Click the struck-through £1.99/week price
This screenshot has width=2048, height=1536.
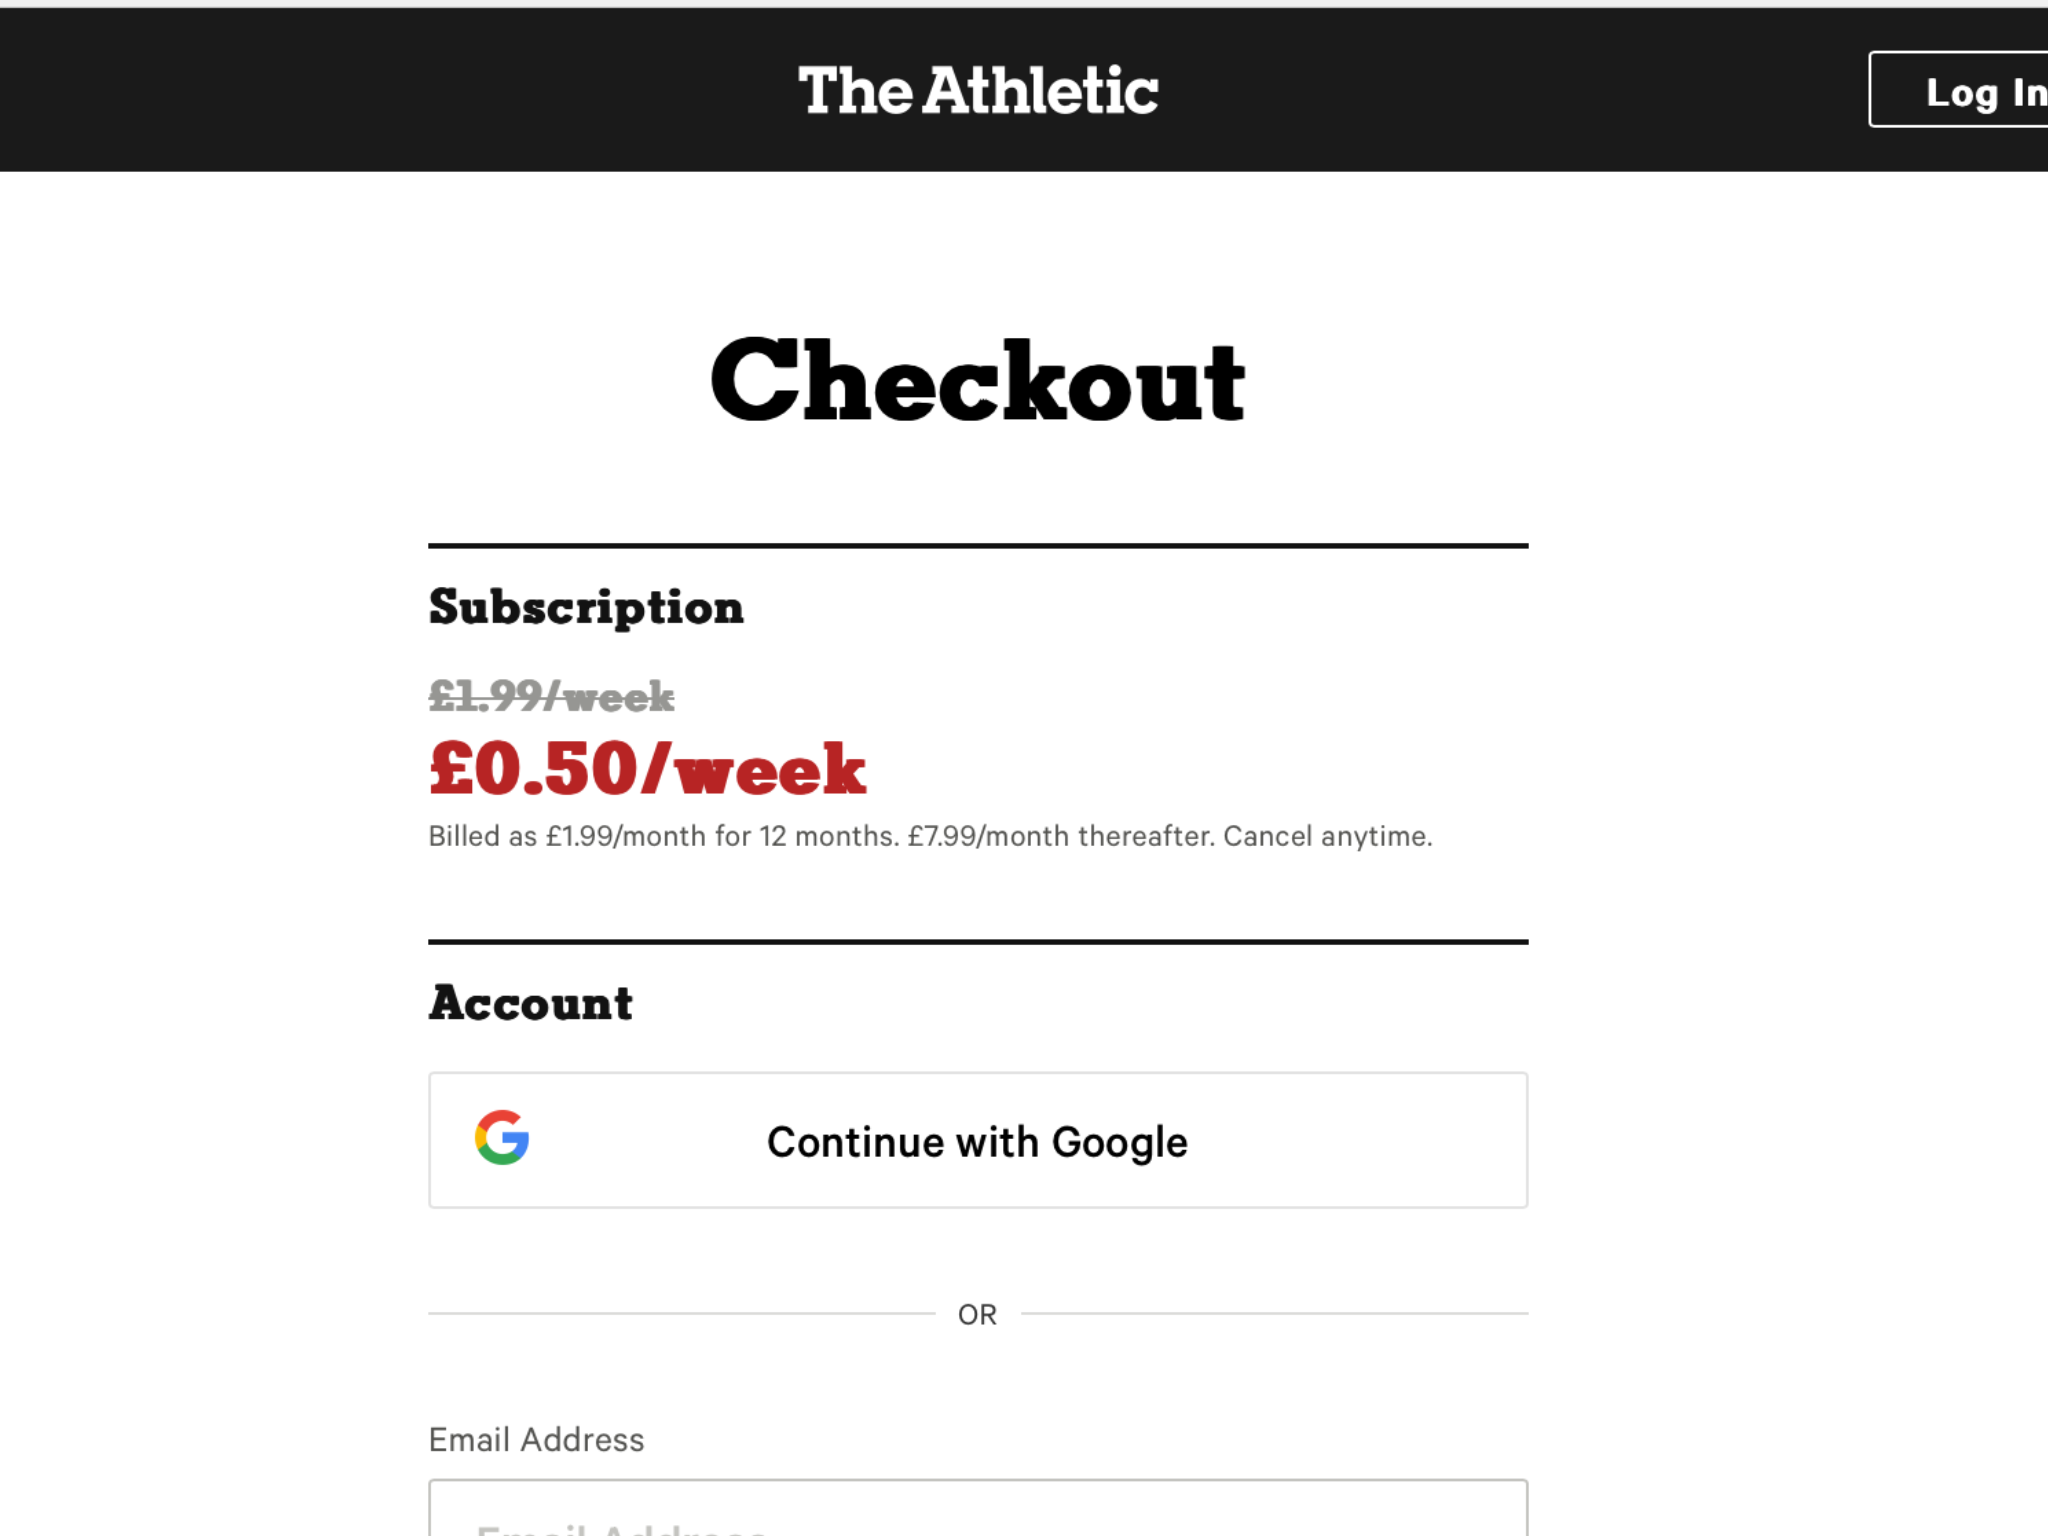[552, 696]
